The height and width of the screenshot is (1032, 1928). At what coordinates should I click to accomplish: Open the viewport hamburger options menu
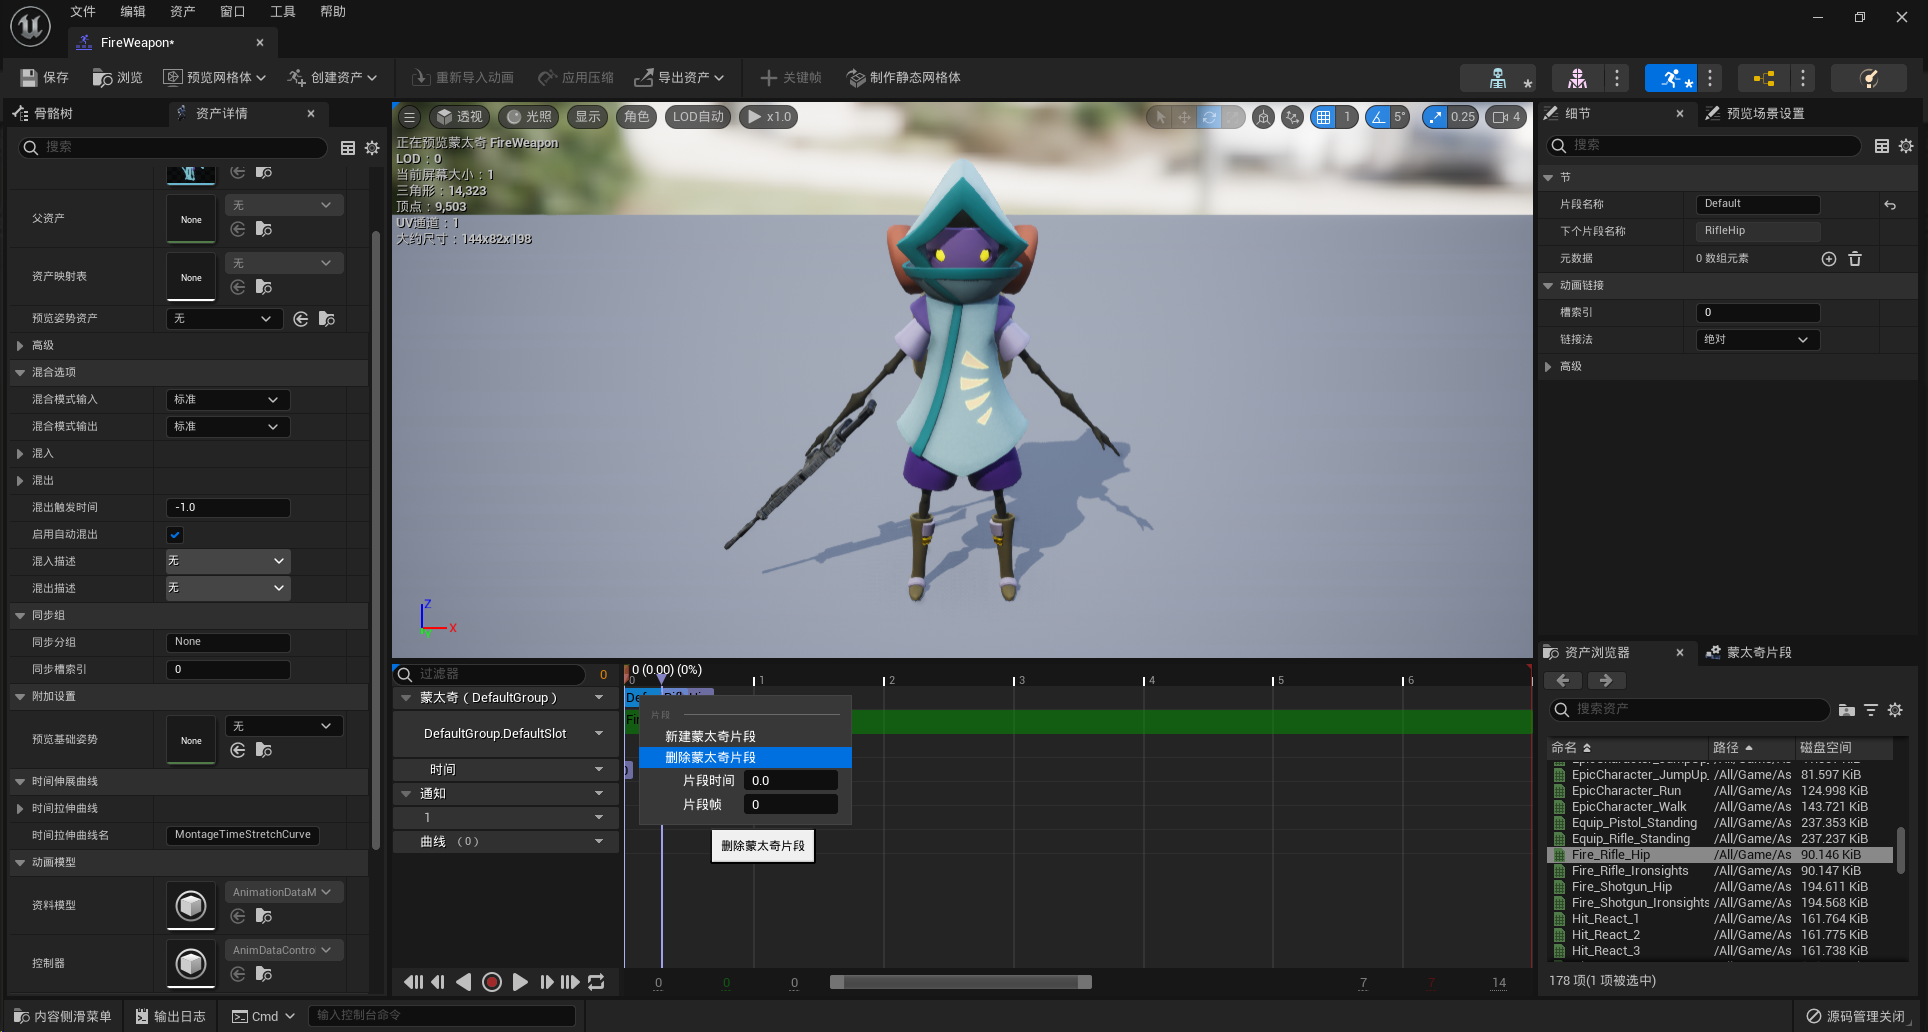tap(409, 117)
